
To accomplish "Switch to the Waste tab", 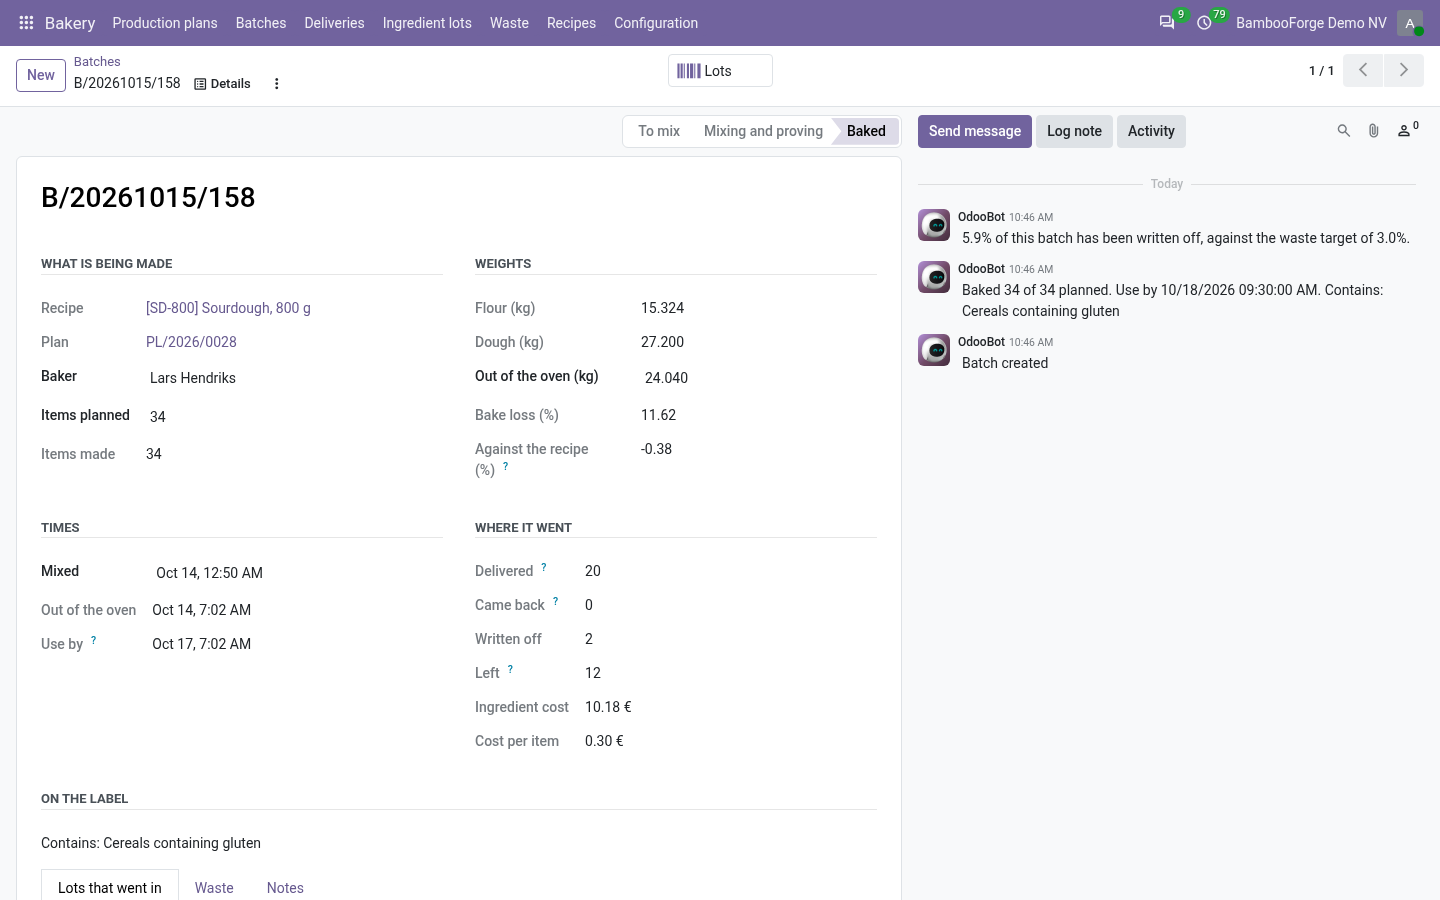I will 214,888.
